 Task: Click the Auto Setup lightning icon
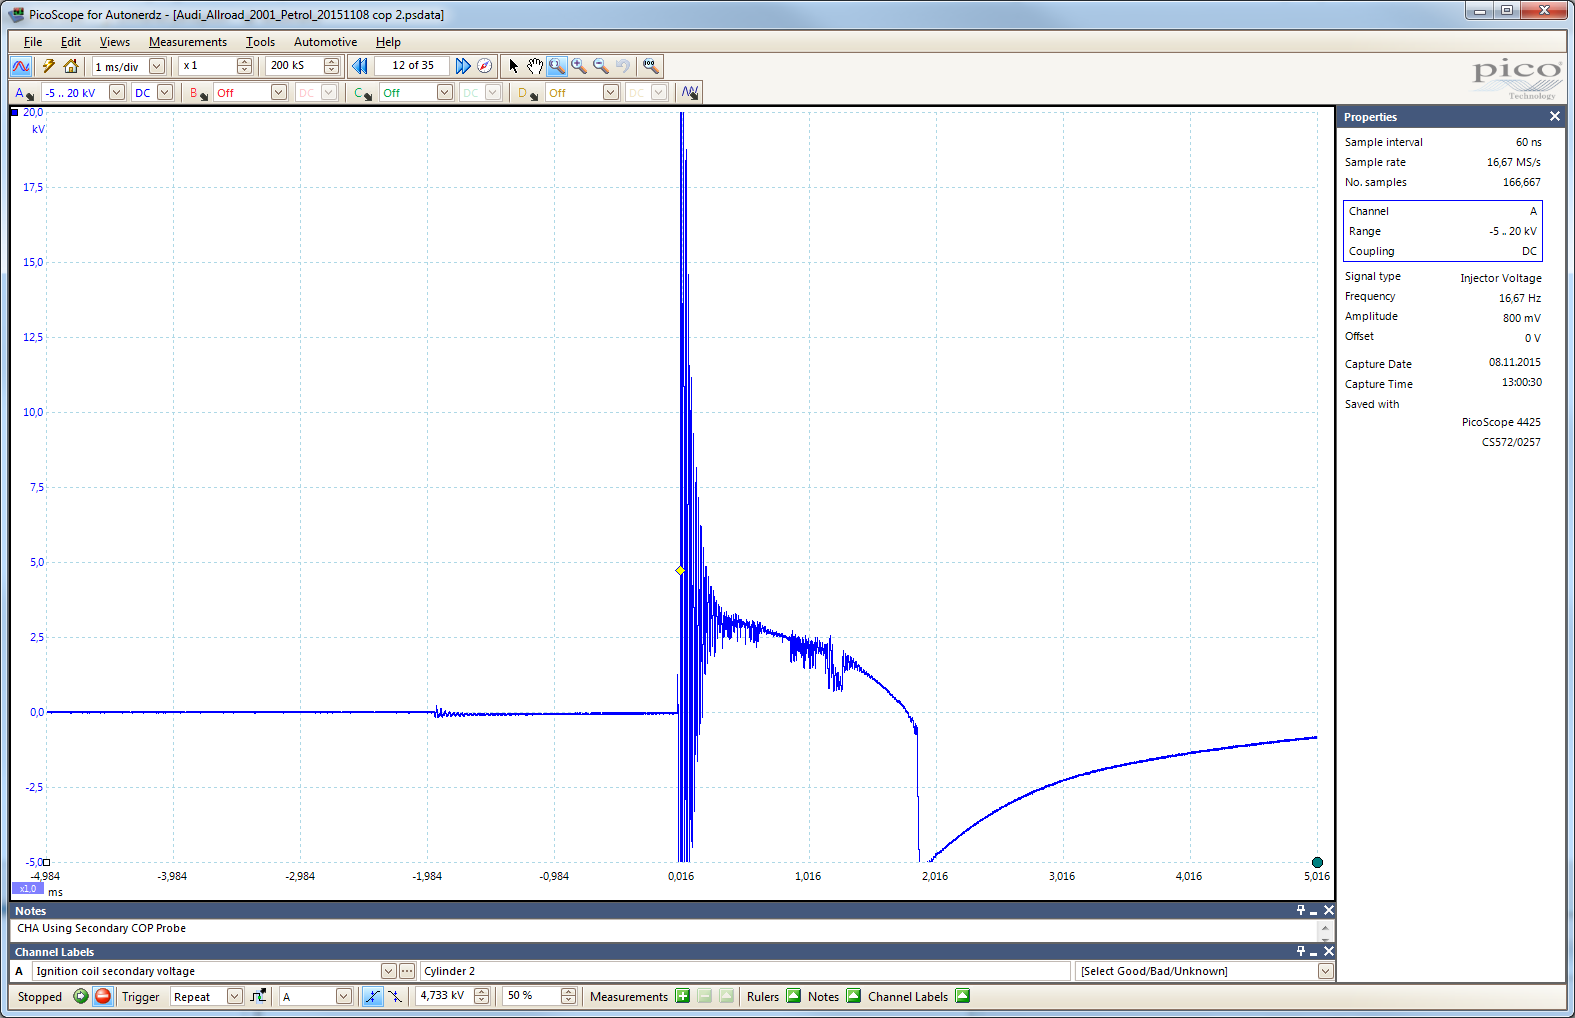[x=48, y=66]
